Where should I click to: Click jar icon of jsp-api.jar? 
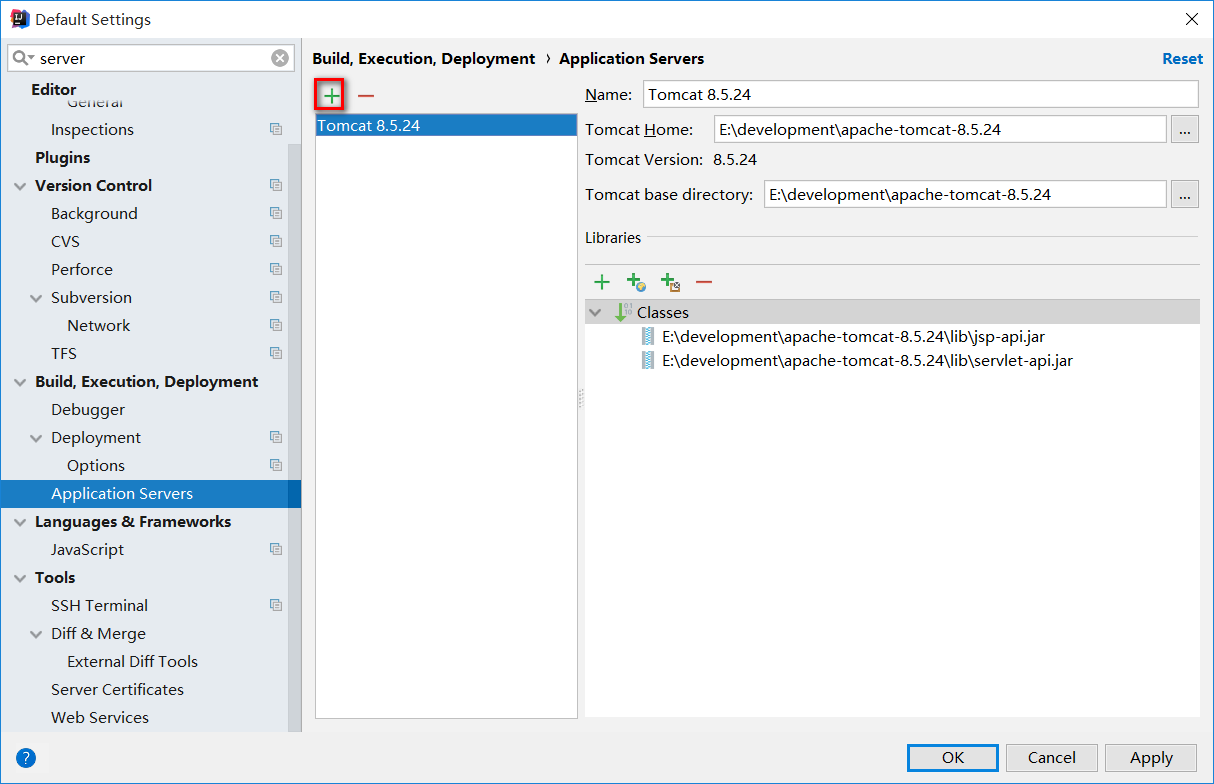[x=648, y=337]
